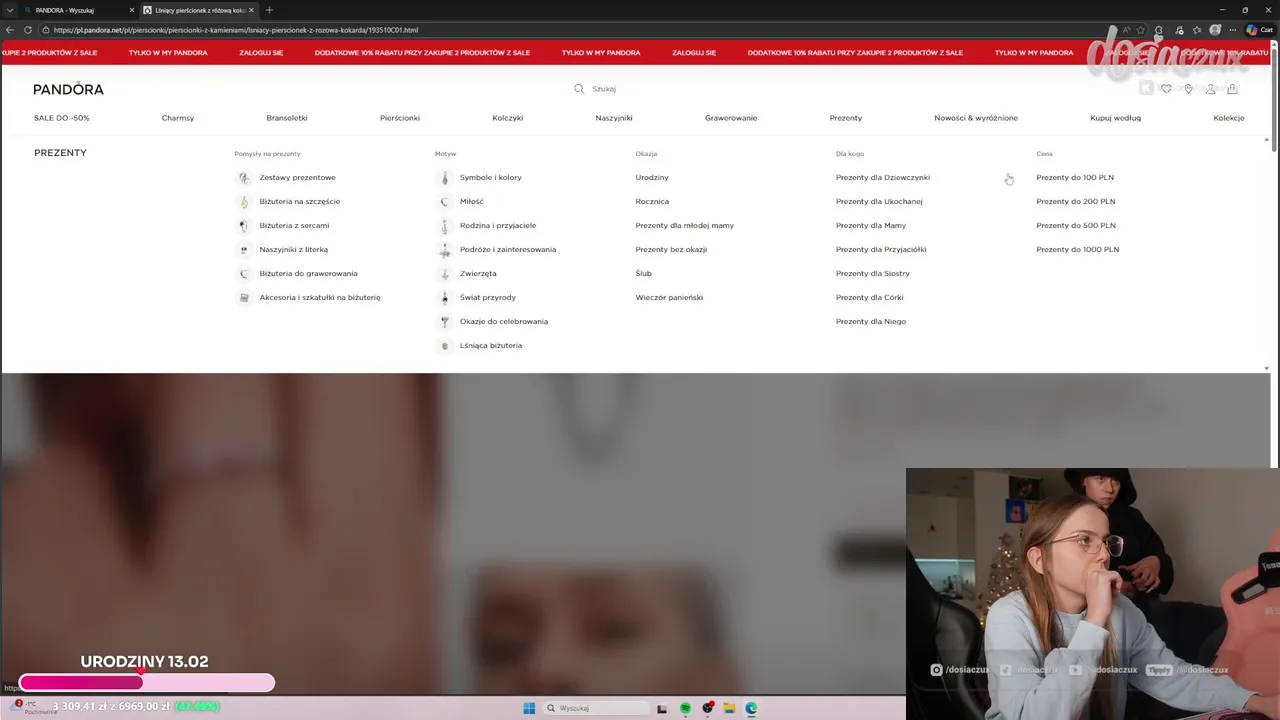
Task: Click the Lśniąca biżuteria charm icon
Action: click(445, 345)
